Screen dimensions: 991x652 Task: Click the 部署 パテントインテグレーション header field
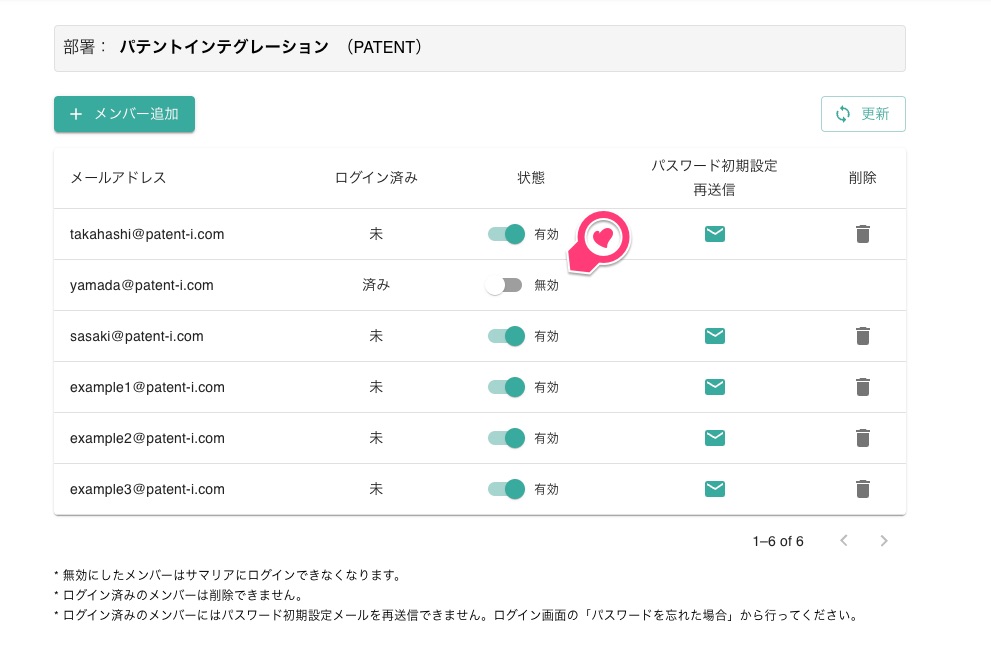[480, 48]
